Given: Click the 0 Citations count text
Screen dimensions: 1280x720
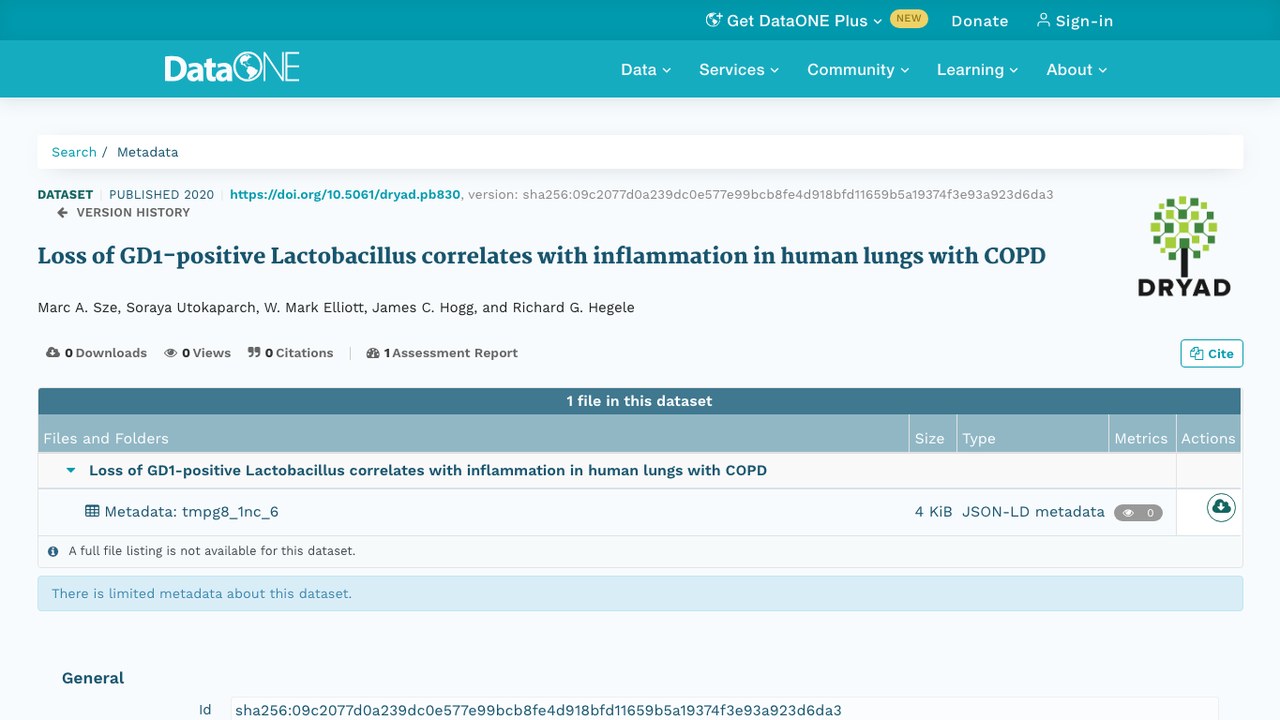Looking at the screenshot, I should tap(299, 353).
